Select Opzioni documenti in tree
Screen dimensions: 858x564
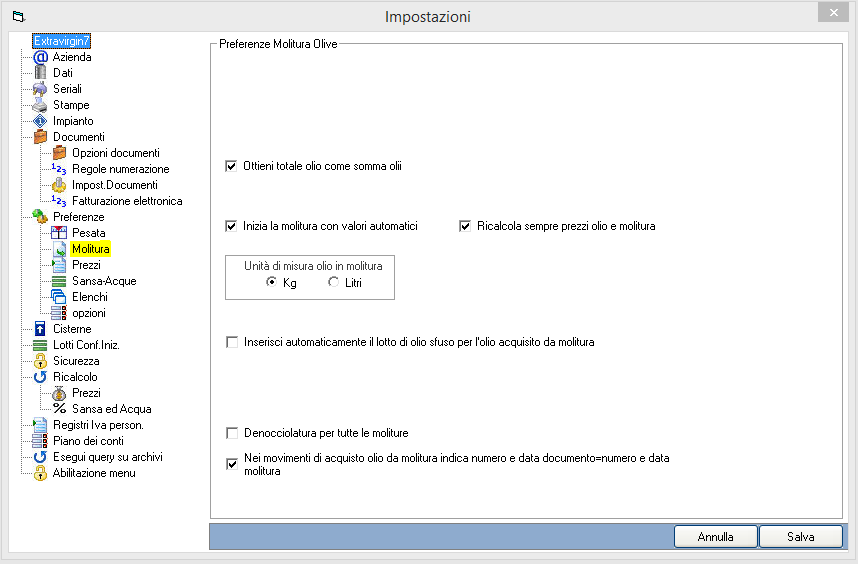[116, 153]
